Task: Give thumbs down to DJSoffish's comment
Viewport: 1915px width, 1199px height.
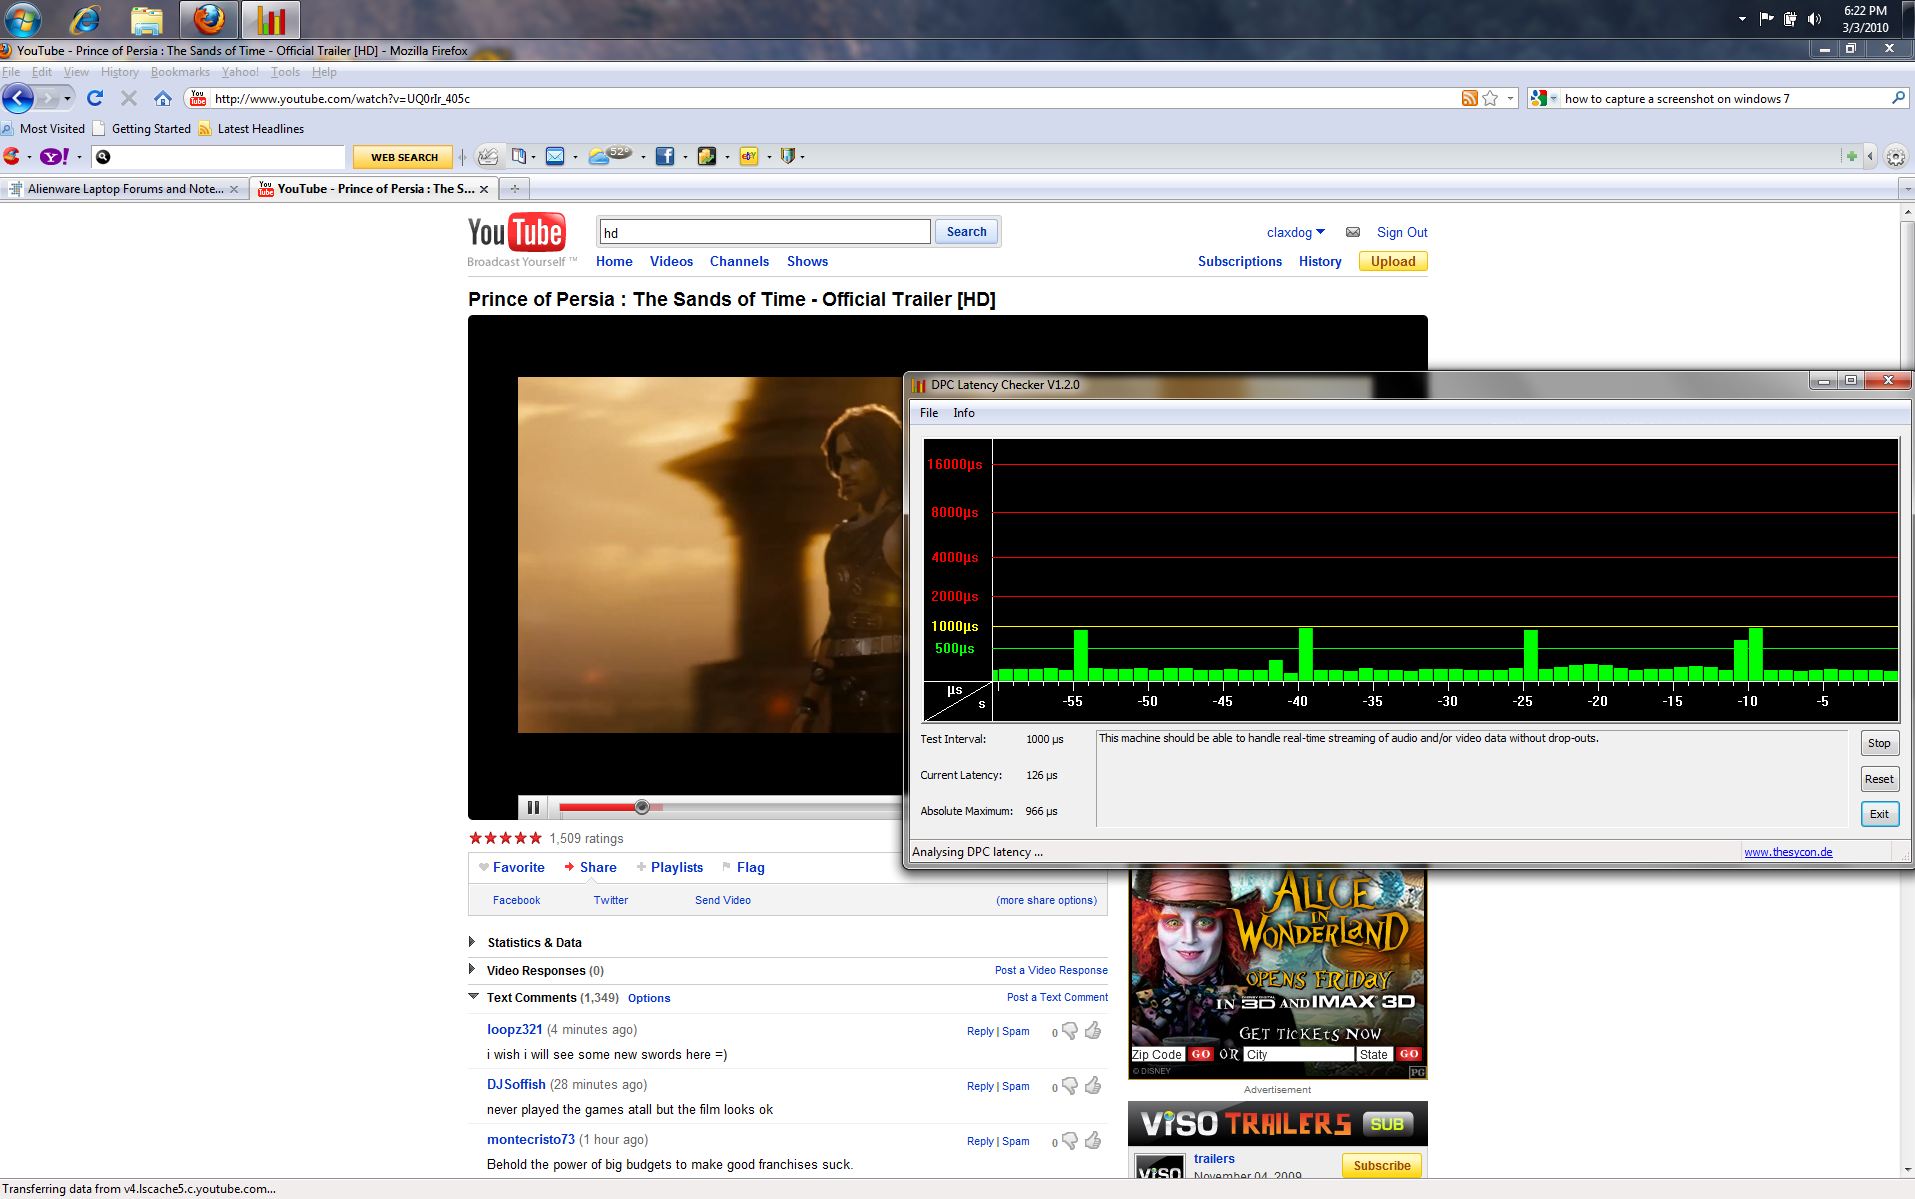Action: coord(1070,1086)
